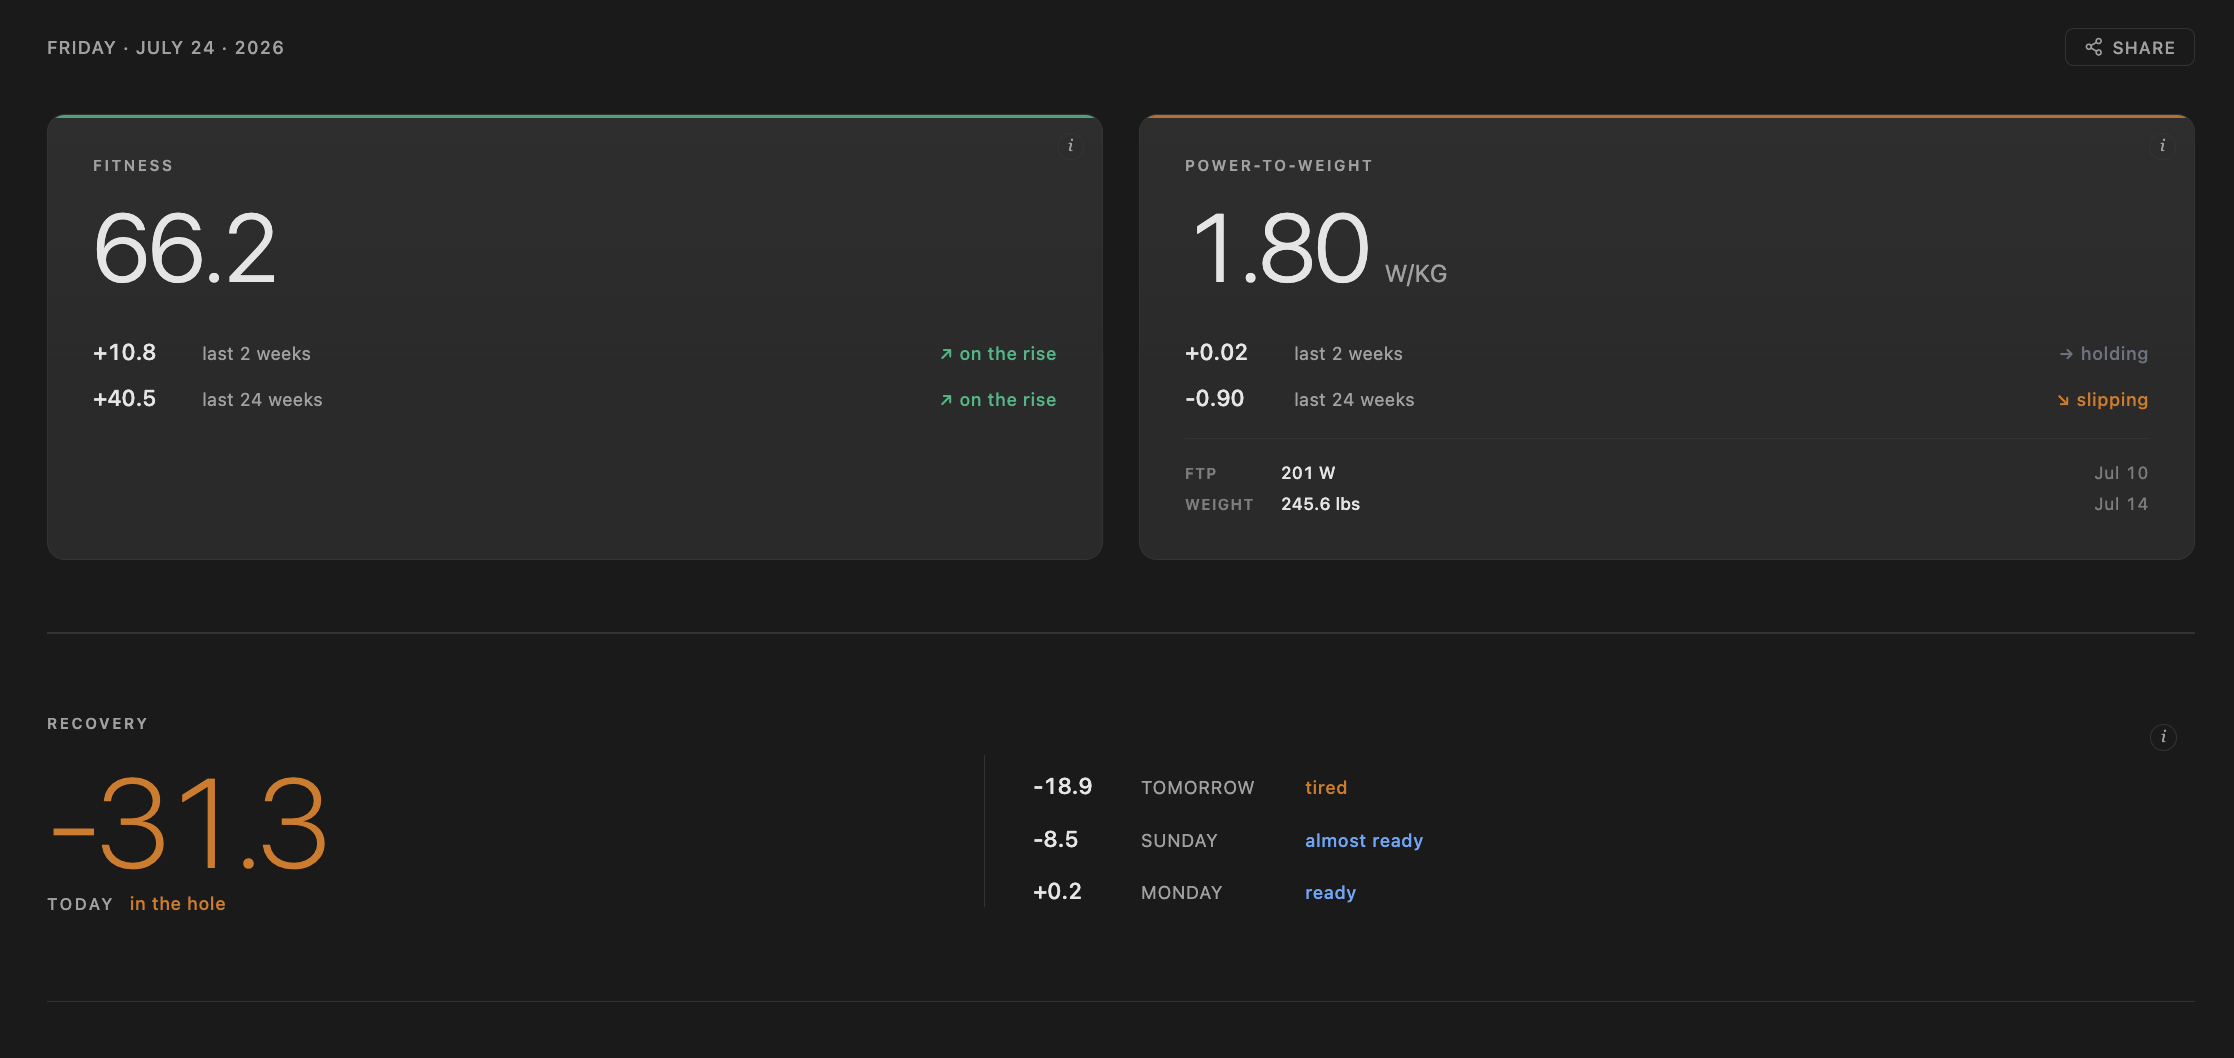Click the W/KG unit label
Screen dimensions: 2234x1058
click(1416, 274)
